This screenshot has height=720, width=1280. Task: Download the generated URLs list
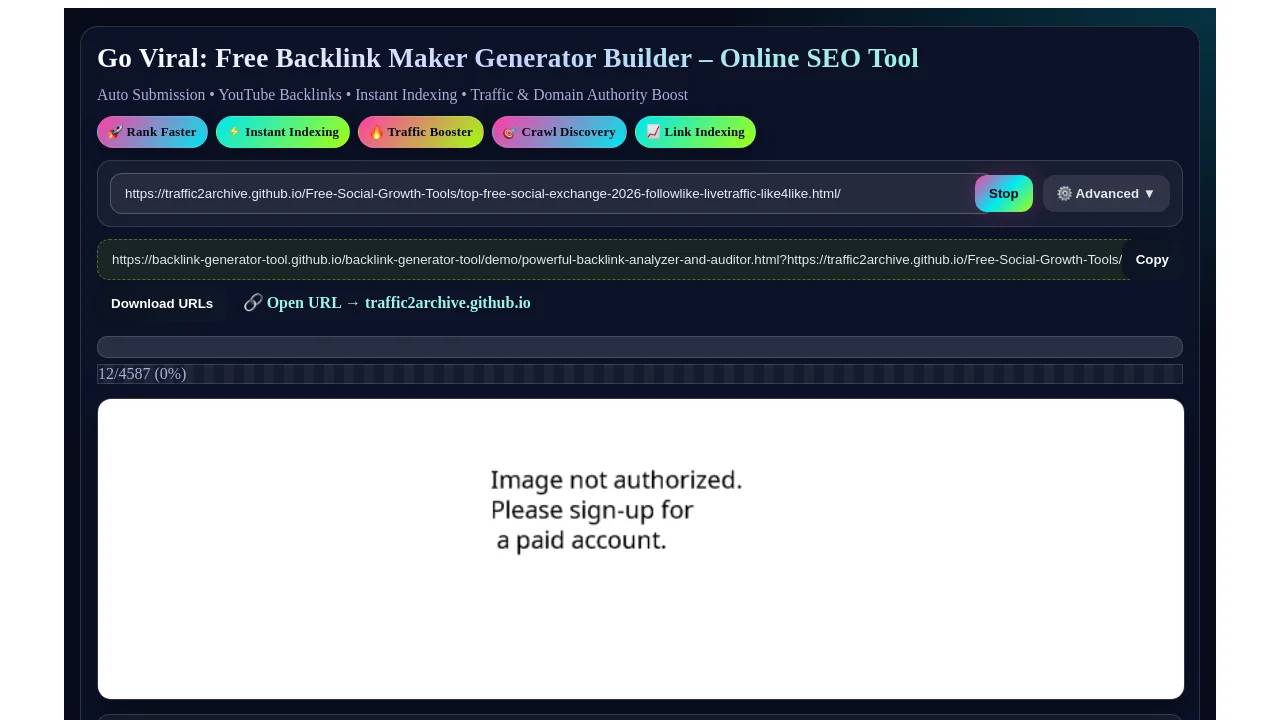162,304
